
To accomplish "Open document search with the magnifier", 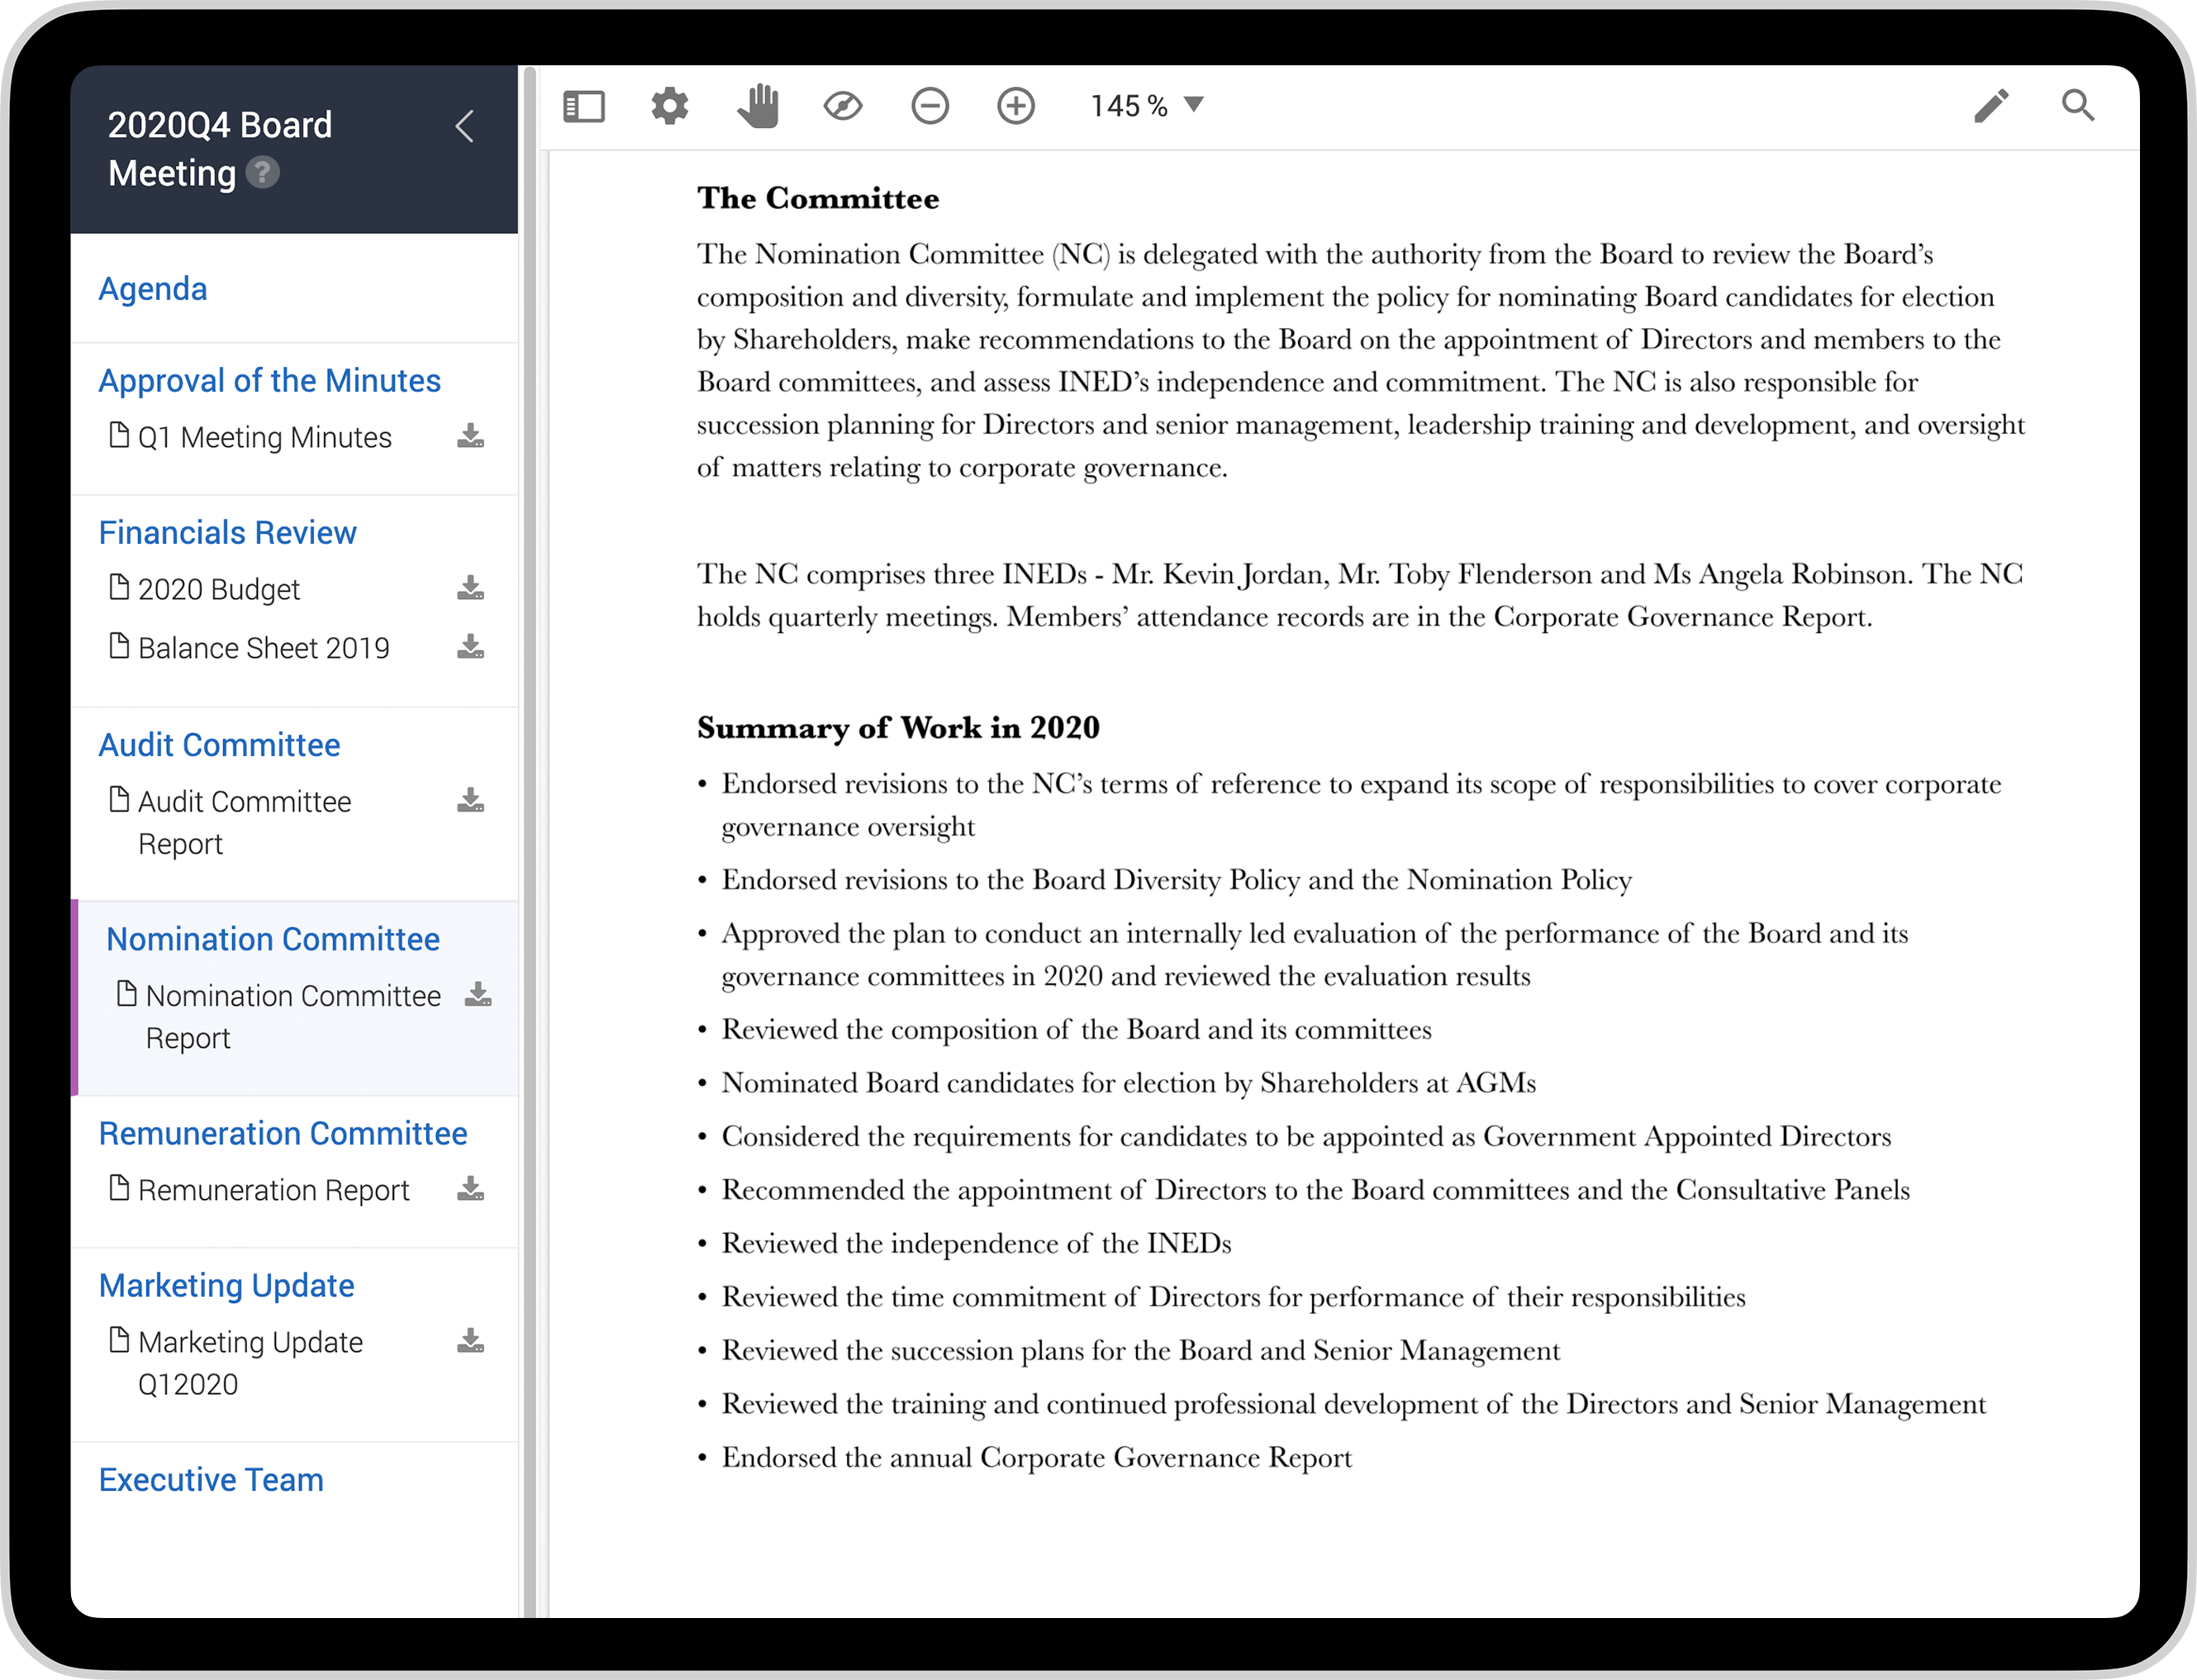I will click(x=2079, y=105).
